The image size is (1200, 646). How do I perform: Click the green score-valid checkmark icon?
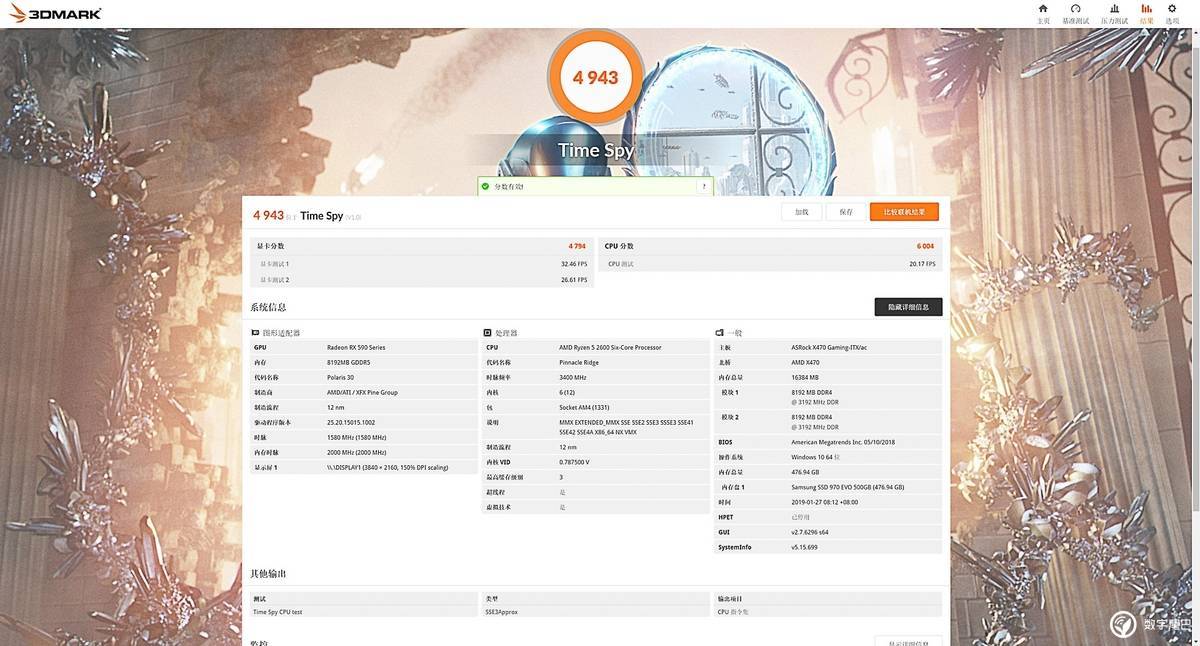point(485,186)
